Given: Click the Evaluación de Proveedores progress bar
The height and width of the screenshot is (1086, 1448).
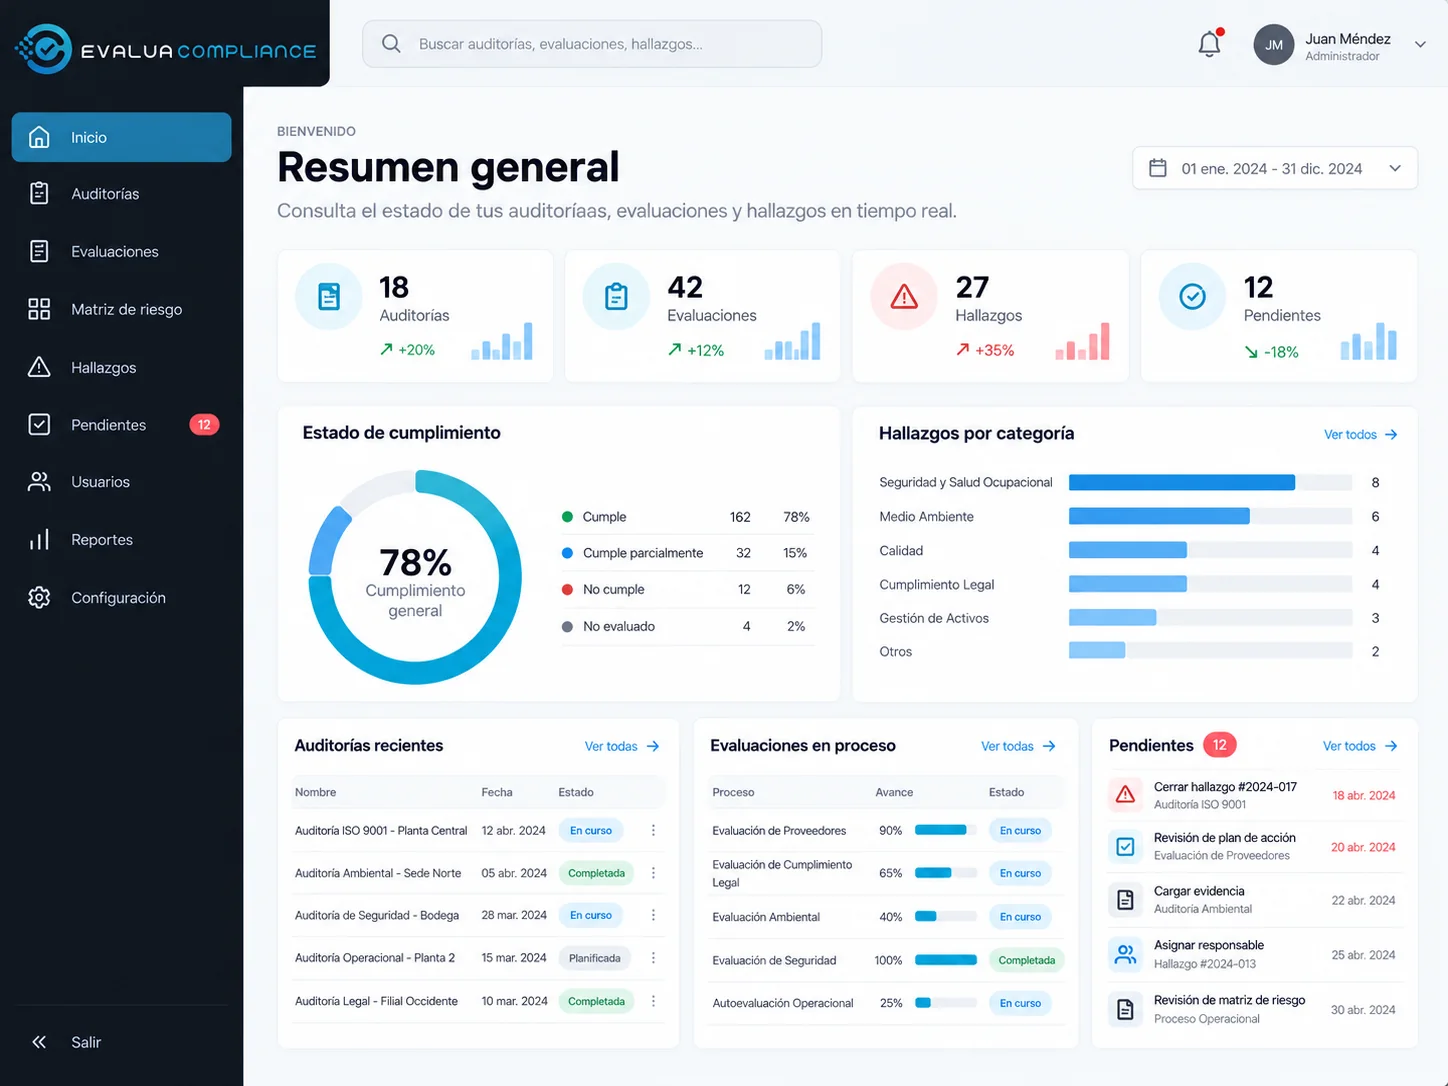Looking at the screenshot, I should click(946, 830).
